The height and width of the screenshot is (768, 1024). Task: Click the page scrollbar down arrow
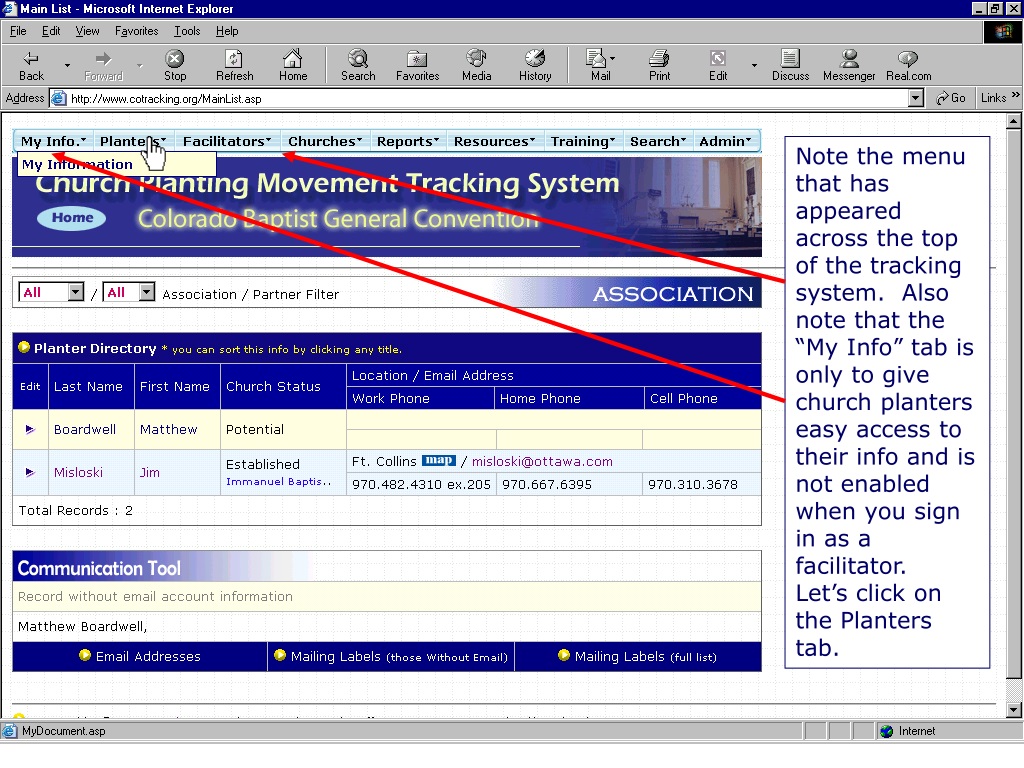pos(1013,709)
